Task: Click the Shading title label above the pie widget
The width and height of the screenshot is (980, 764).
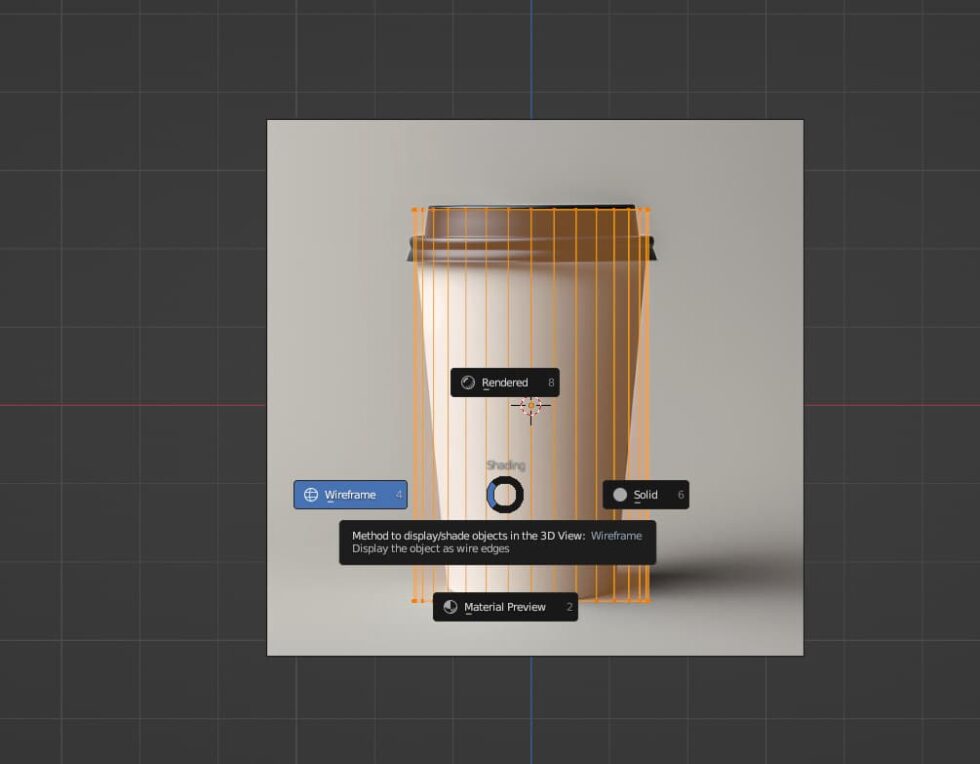Action: (x=505, y=463)
